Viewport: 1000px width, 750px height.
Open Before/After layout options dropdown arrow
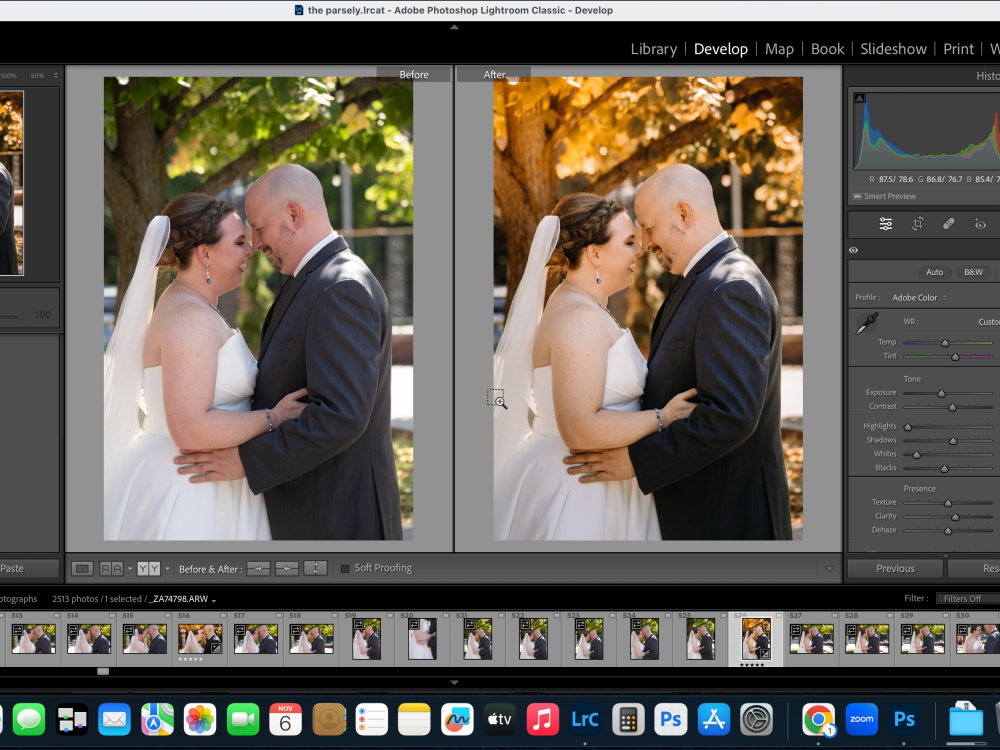click(x=167, y=568)
